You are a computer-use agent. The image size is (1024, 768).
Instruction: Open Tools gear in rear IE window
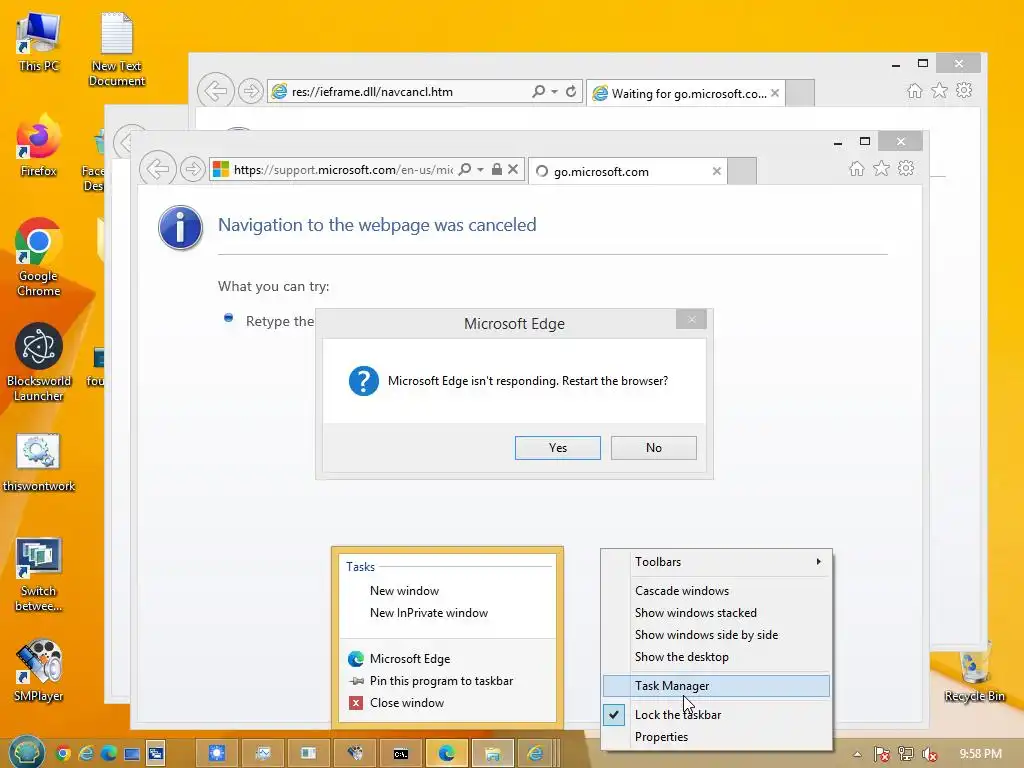pos(964,90)
